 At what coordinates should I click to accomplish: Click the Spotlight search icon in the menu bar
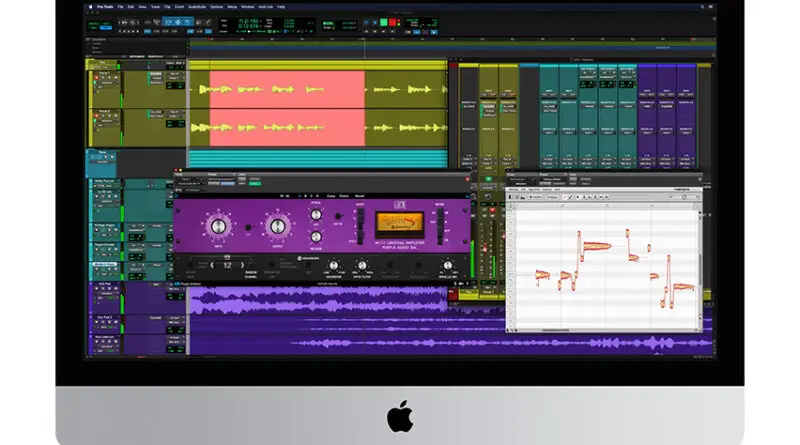(702, 7)
